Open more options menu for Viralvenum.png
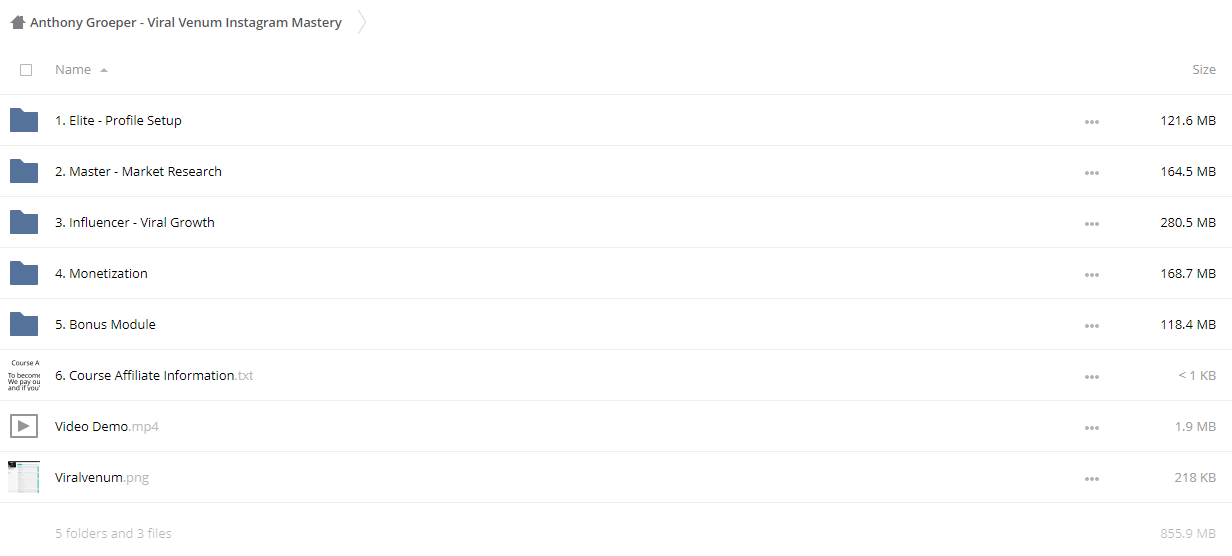 point(1091,478)
